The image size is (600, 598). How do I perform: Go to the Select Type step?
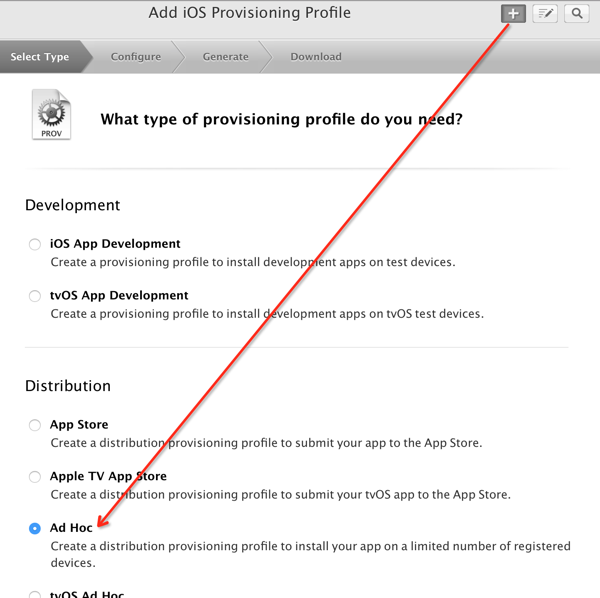[40, 57]
